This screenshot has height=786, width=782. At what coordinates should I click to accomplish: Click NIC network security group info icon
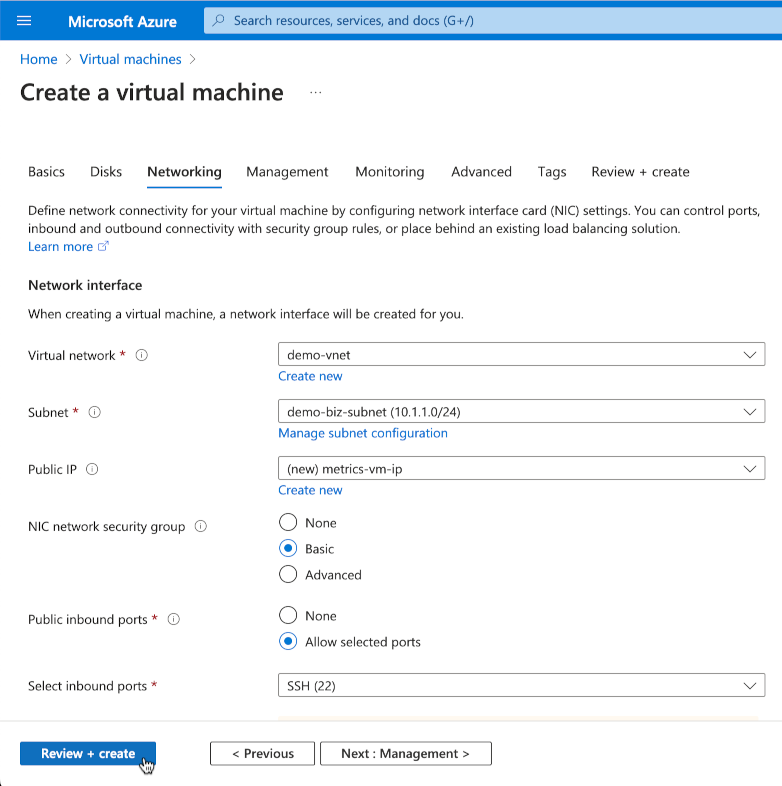click(x=201, y=526)
